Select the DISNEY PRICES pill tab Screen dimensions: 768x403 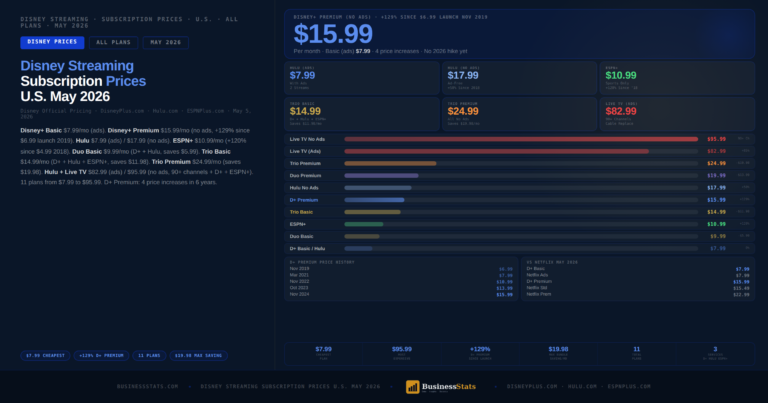(x=52, y=43)
